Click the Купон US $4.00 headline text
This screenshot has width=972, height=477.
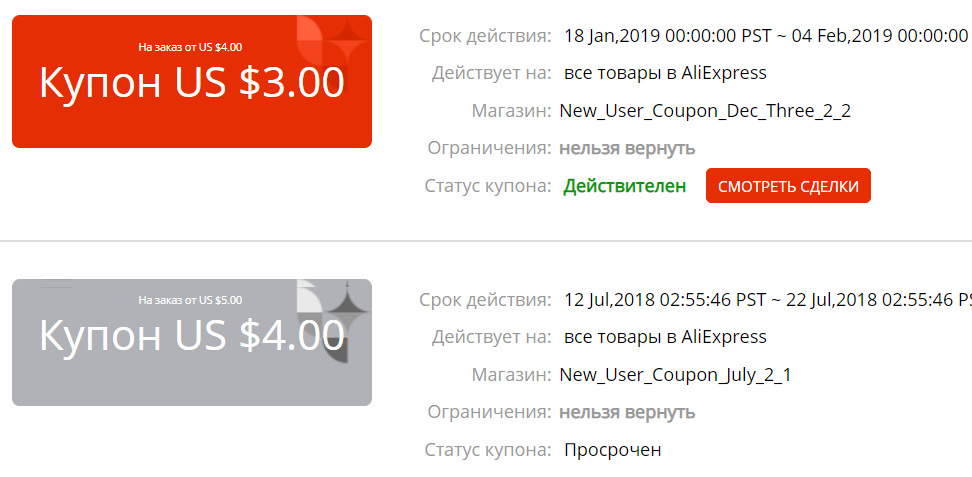click(192, 336)
